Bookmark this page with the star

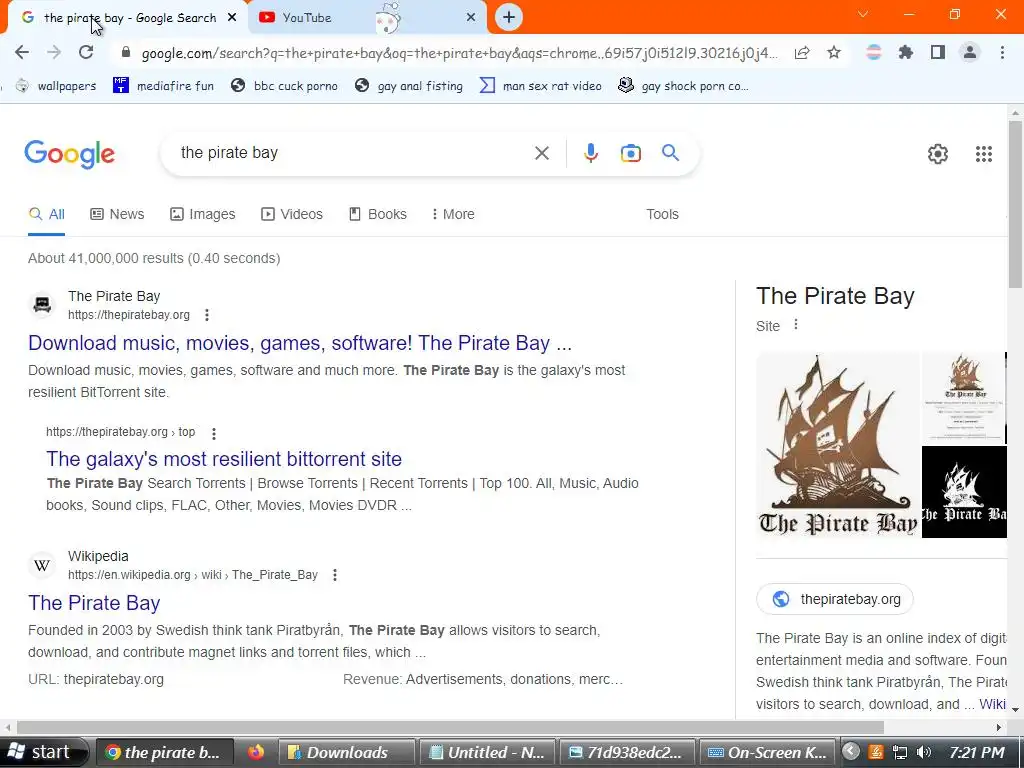834,53
